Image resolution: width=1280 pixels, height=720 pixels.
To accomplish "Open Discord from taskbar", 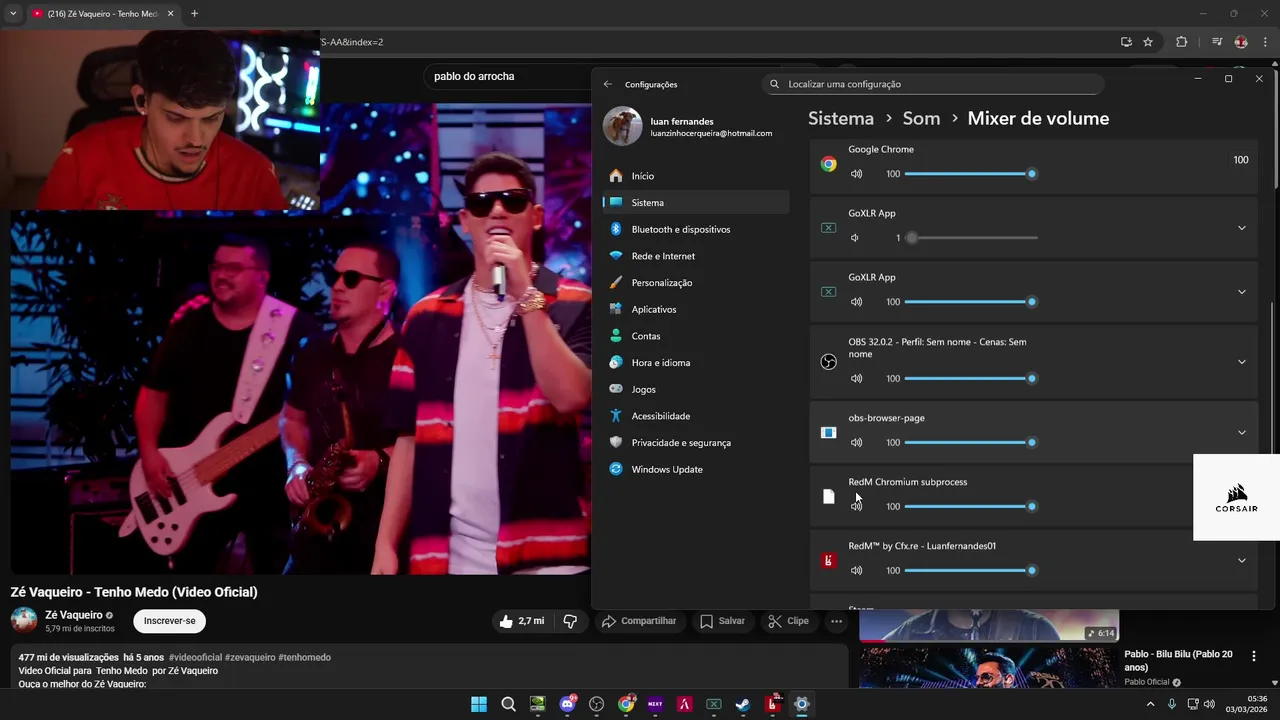I will [x=567, y=704].
